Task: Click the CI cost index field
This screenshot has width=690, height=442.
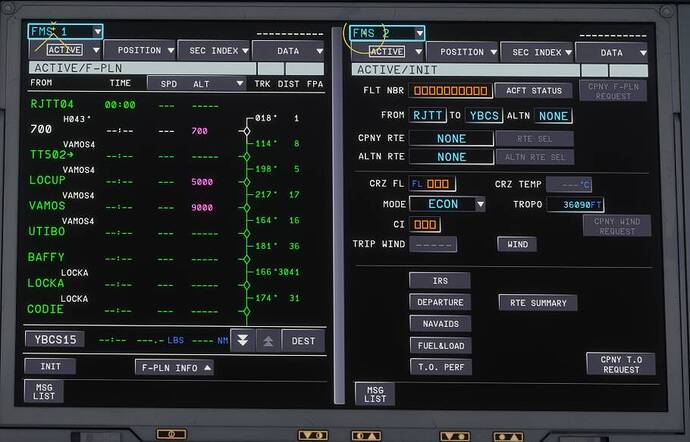Action: (425, 225)
